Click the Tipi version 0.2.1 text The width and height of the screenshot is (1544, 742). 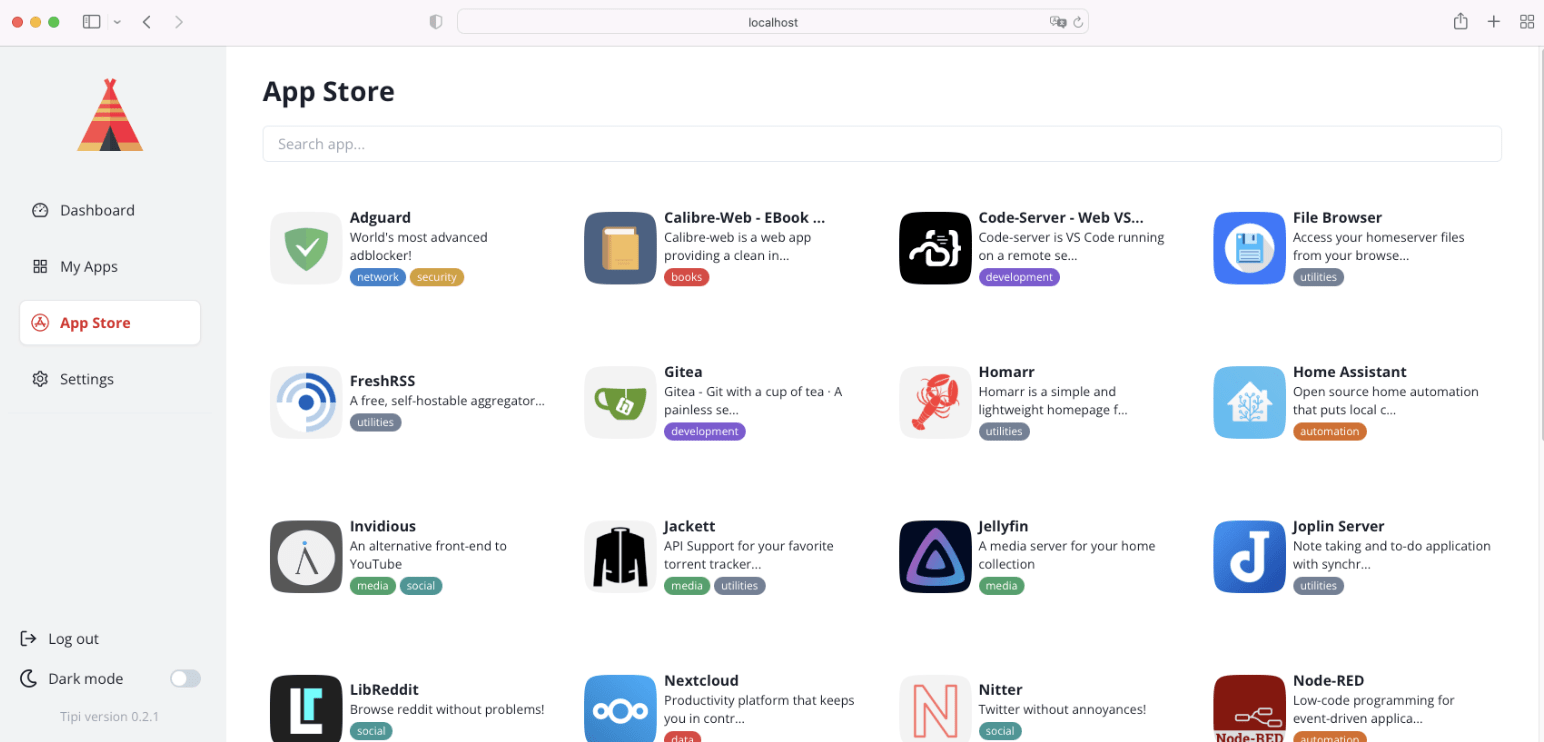coord(110,716)
